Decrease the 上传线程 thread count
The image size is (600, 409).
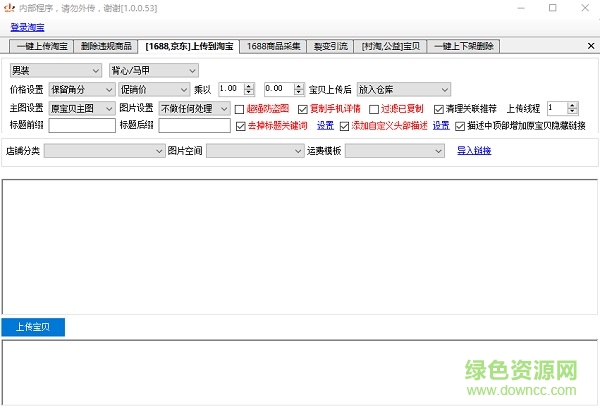[572, 111]
